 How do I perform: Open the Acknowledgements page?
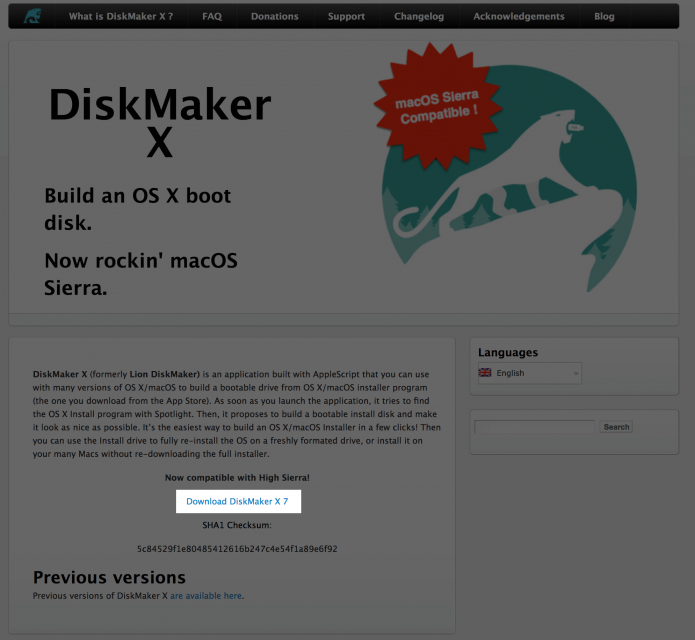[519, 16]
